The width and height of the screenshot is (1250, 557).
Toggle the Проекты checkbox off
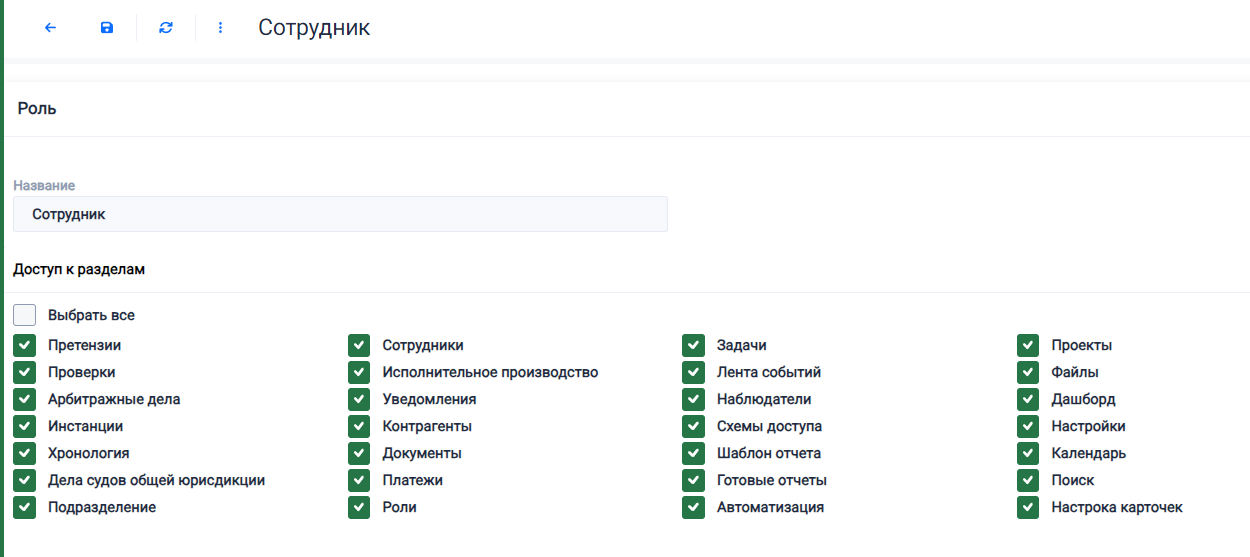(x=1028, y=345)
